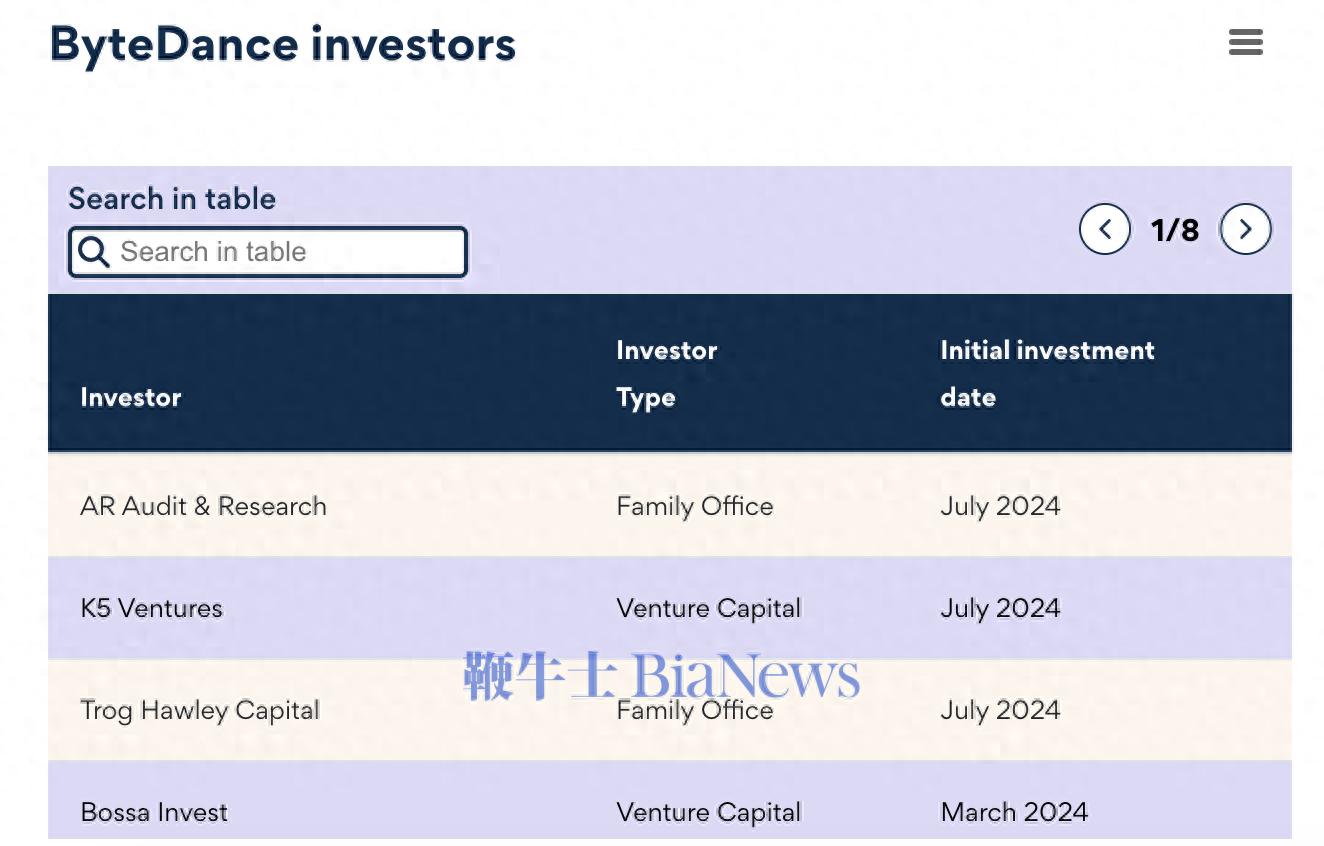This screenshot has width=1324, height=846.
Task: Open the hamburger menu icon
Action: click(1245, 42)
